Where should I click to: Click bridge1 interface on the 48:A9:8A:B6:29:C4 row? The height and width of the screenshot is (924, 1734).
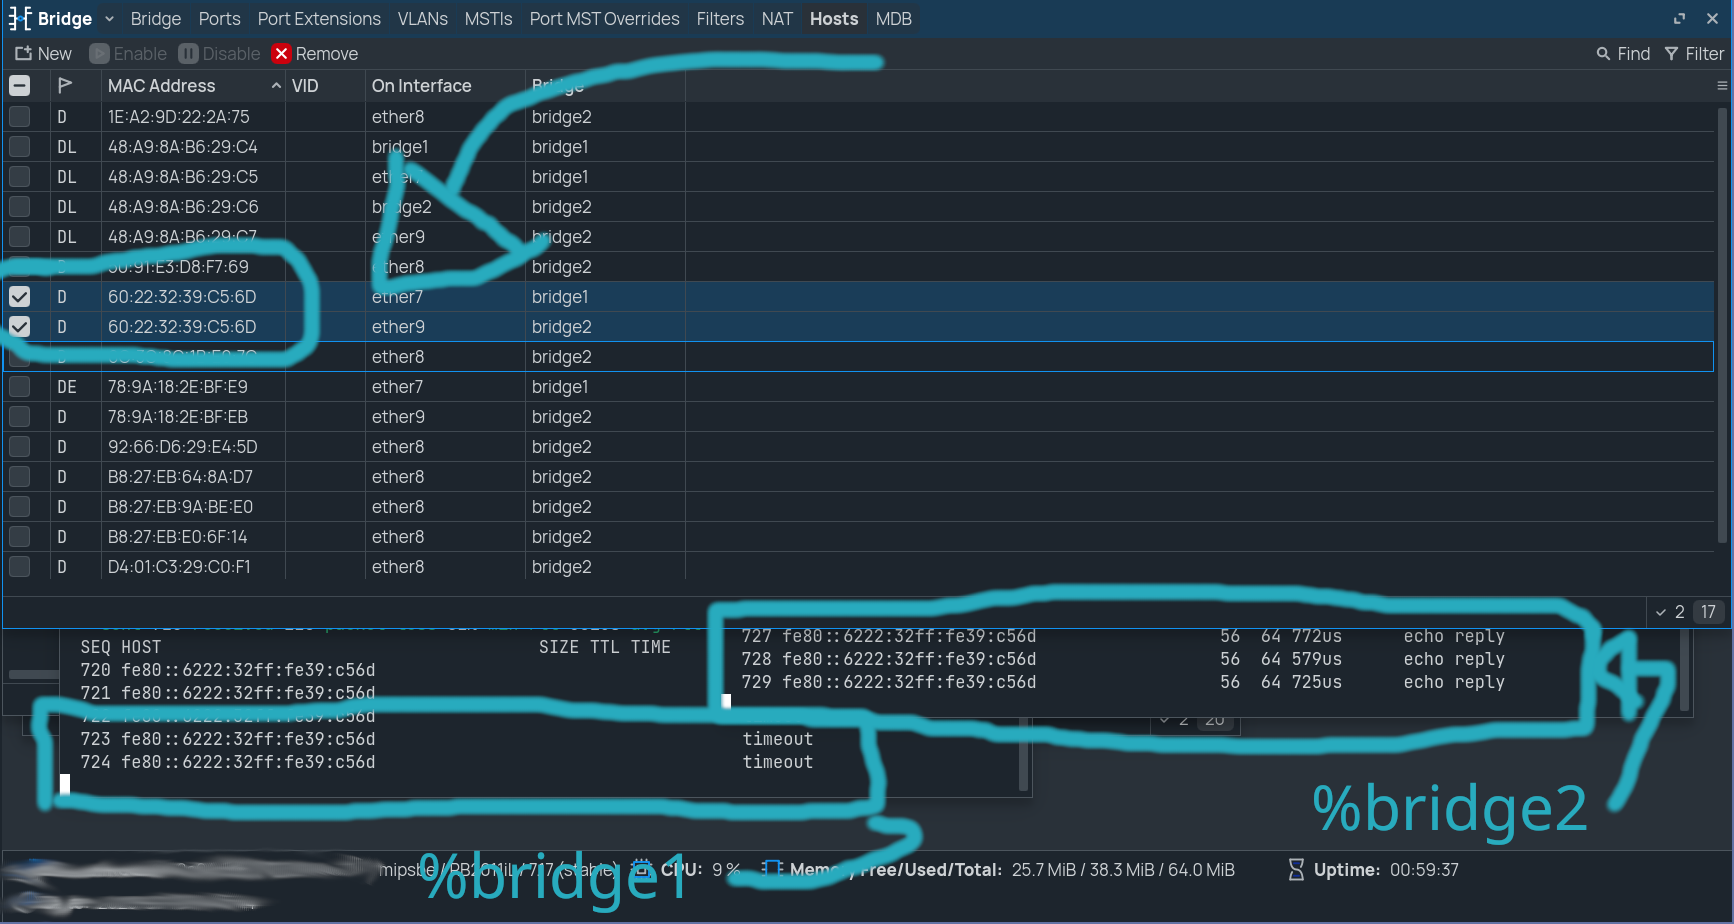(x=400, y=147)
